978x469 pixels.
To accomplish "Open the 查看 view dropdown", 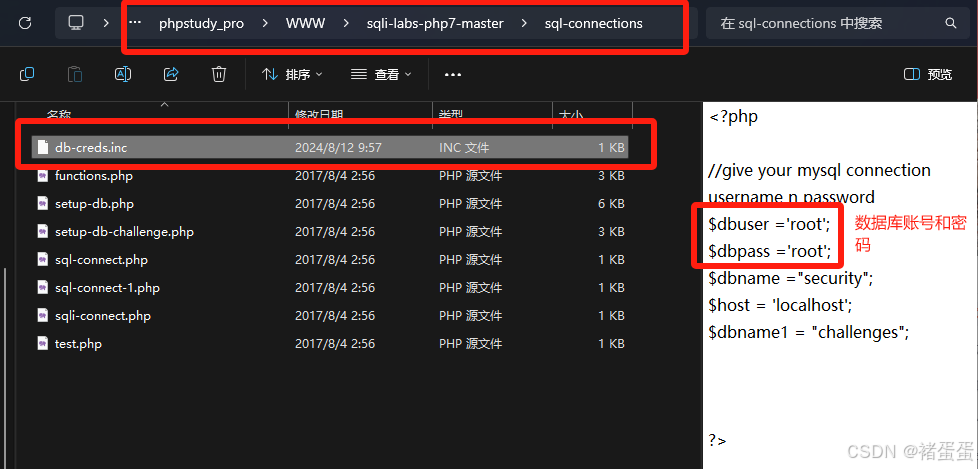I will point(381,74).
